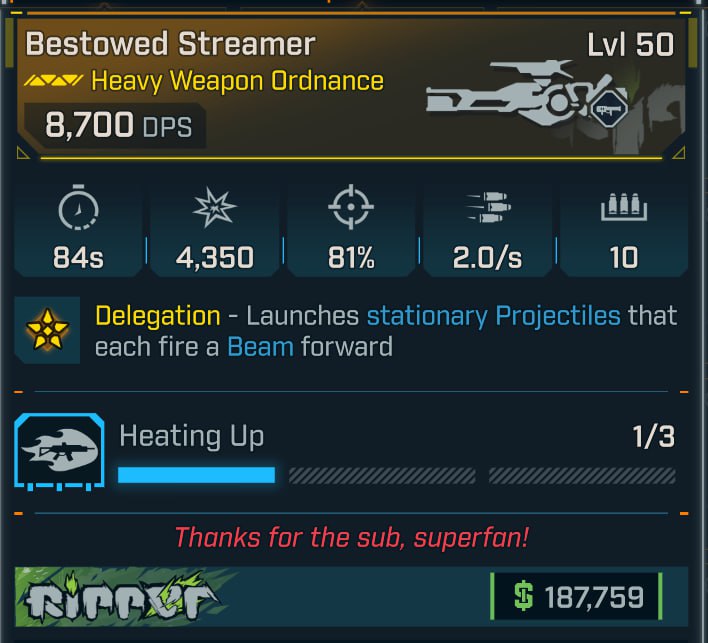The width and height of the screenshot is (708, 643).
Task: Click the damage burst star icon
Action: pos(214,207)
